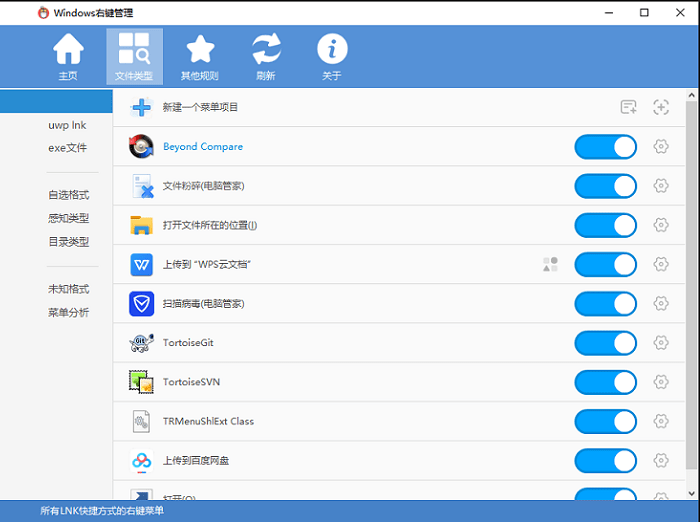Click the add note icon in the header row
The image size is (700, 522).
[628, 107]
